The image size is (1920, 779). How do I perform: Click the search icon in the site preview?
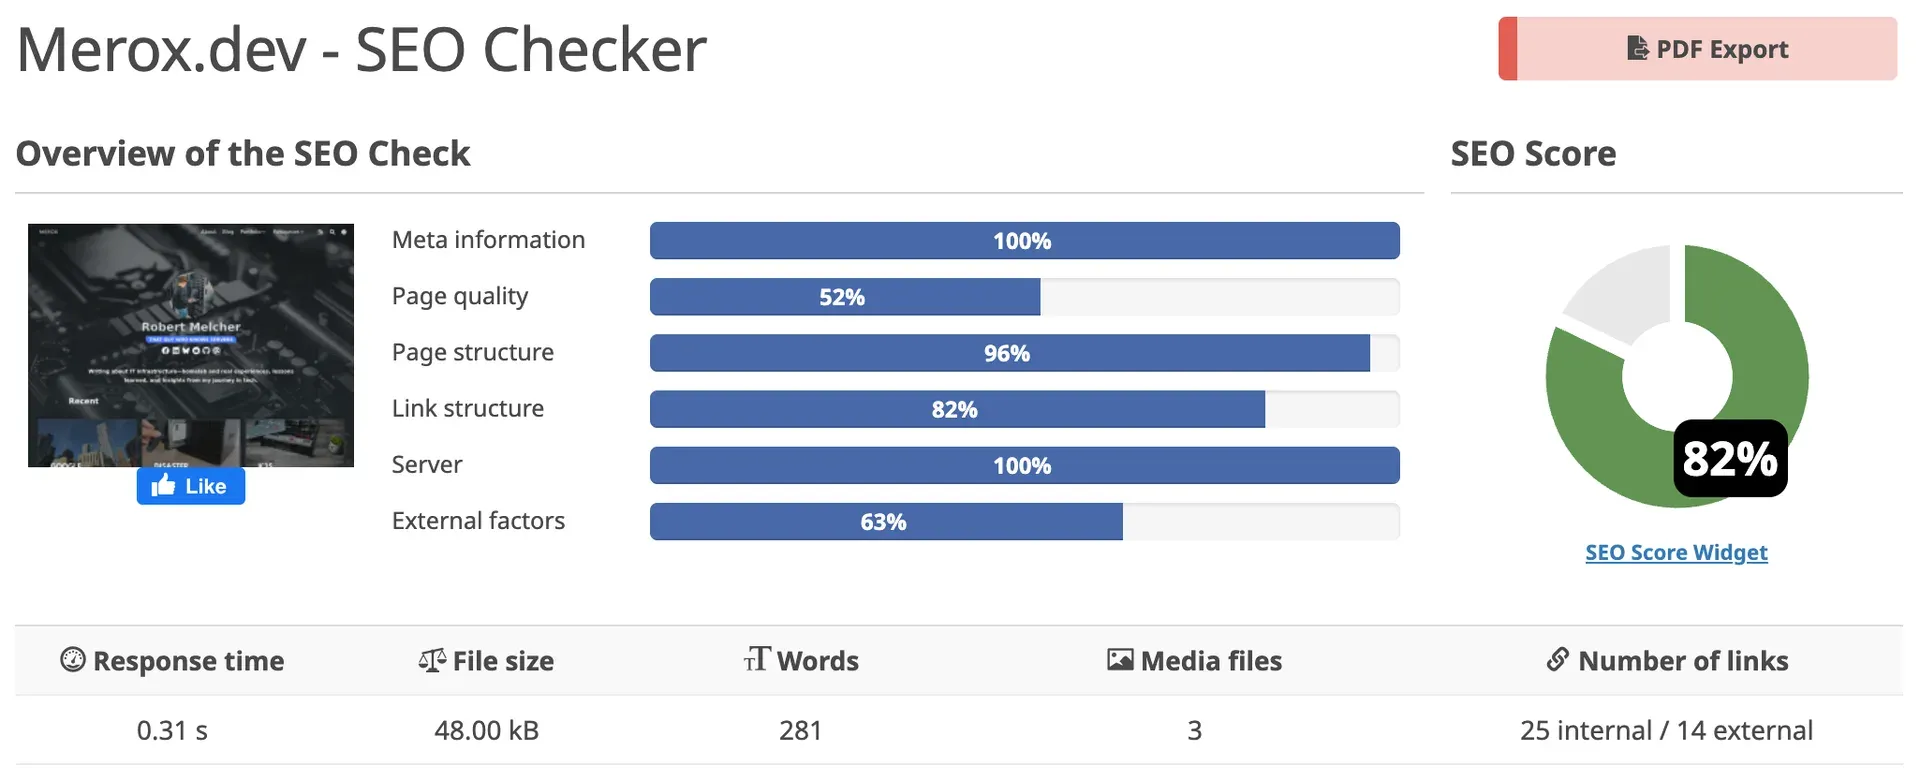click(x=332, y=231)
